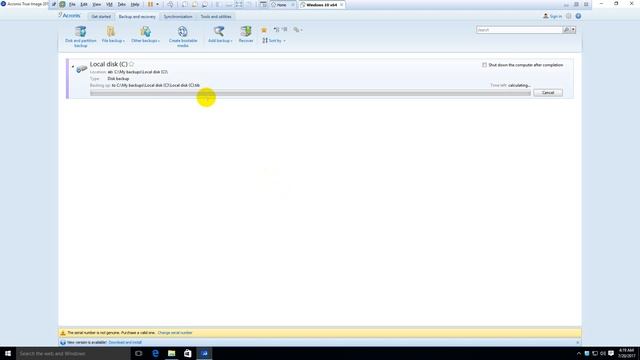The width and height of the screenshot is (640, 360).
Task: Open the Windows Start menu
Action: tap(8, 353)
